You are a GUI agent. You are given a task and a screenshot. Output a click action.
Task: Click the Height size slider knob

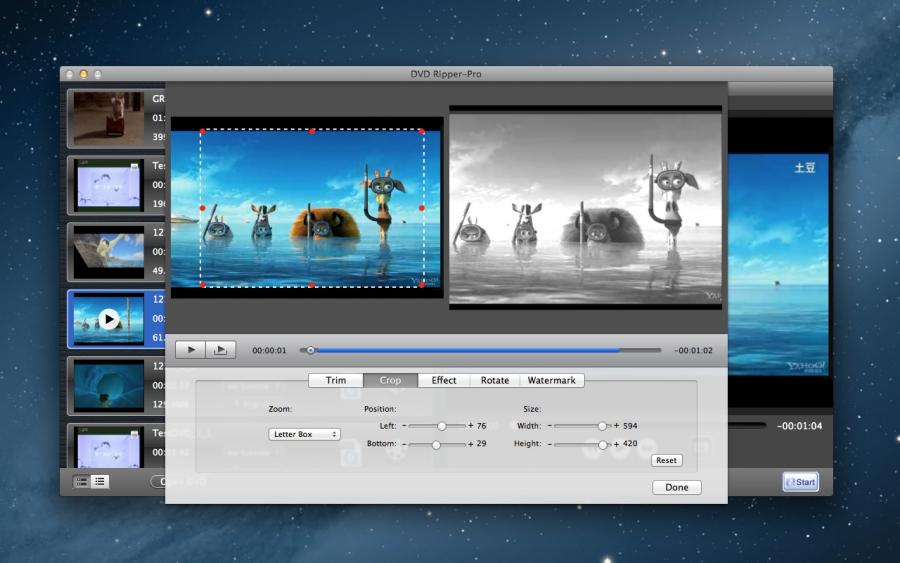pos(602,445)
